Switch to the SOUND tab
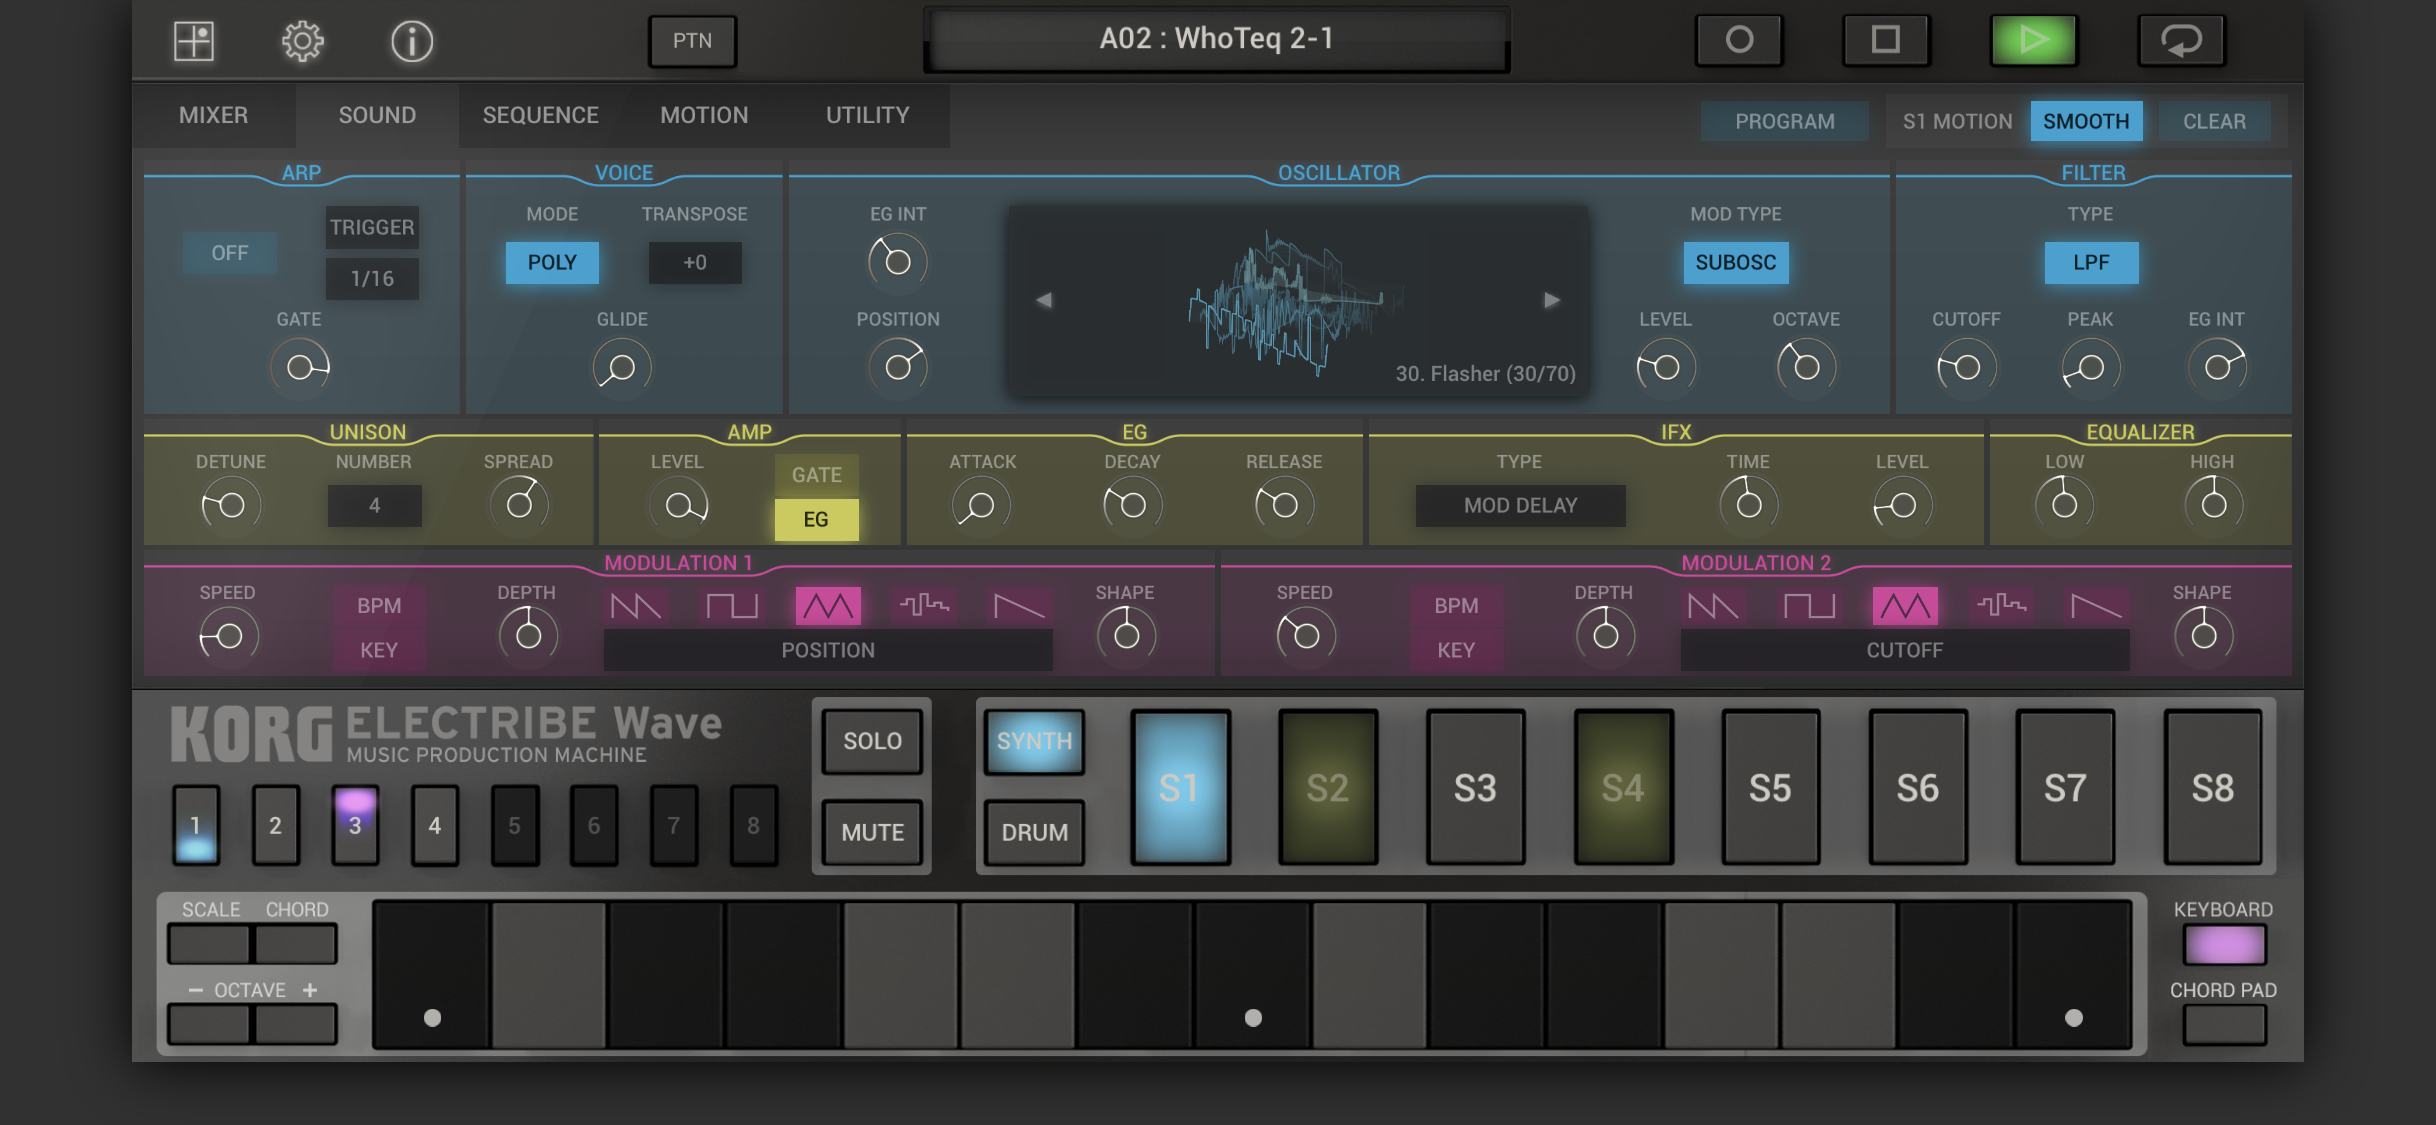Image resolution: width=2436 pixels, height=1125 pixels. [377, 116]
